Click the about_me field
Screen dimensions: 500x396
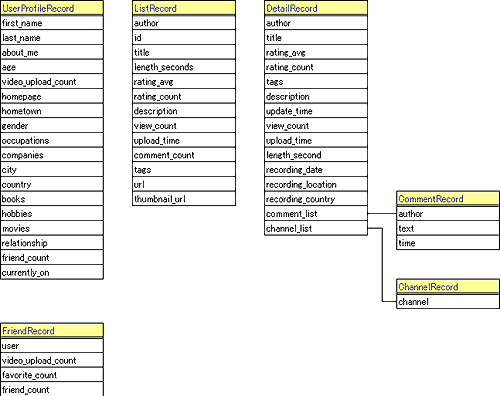52,52
